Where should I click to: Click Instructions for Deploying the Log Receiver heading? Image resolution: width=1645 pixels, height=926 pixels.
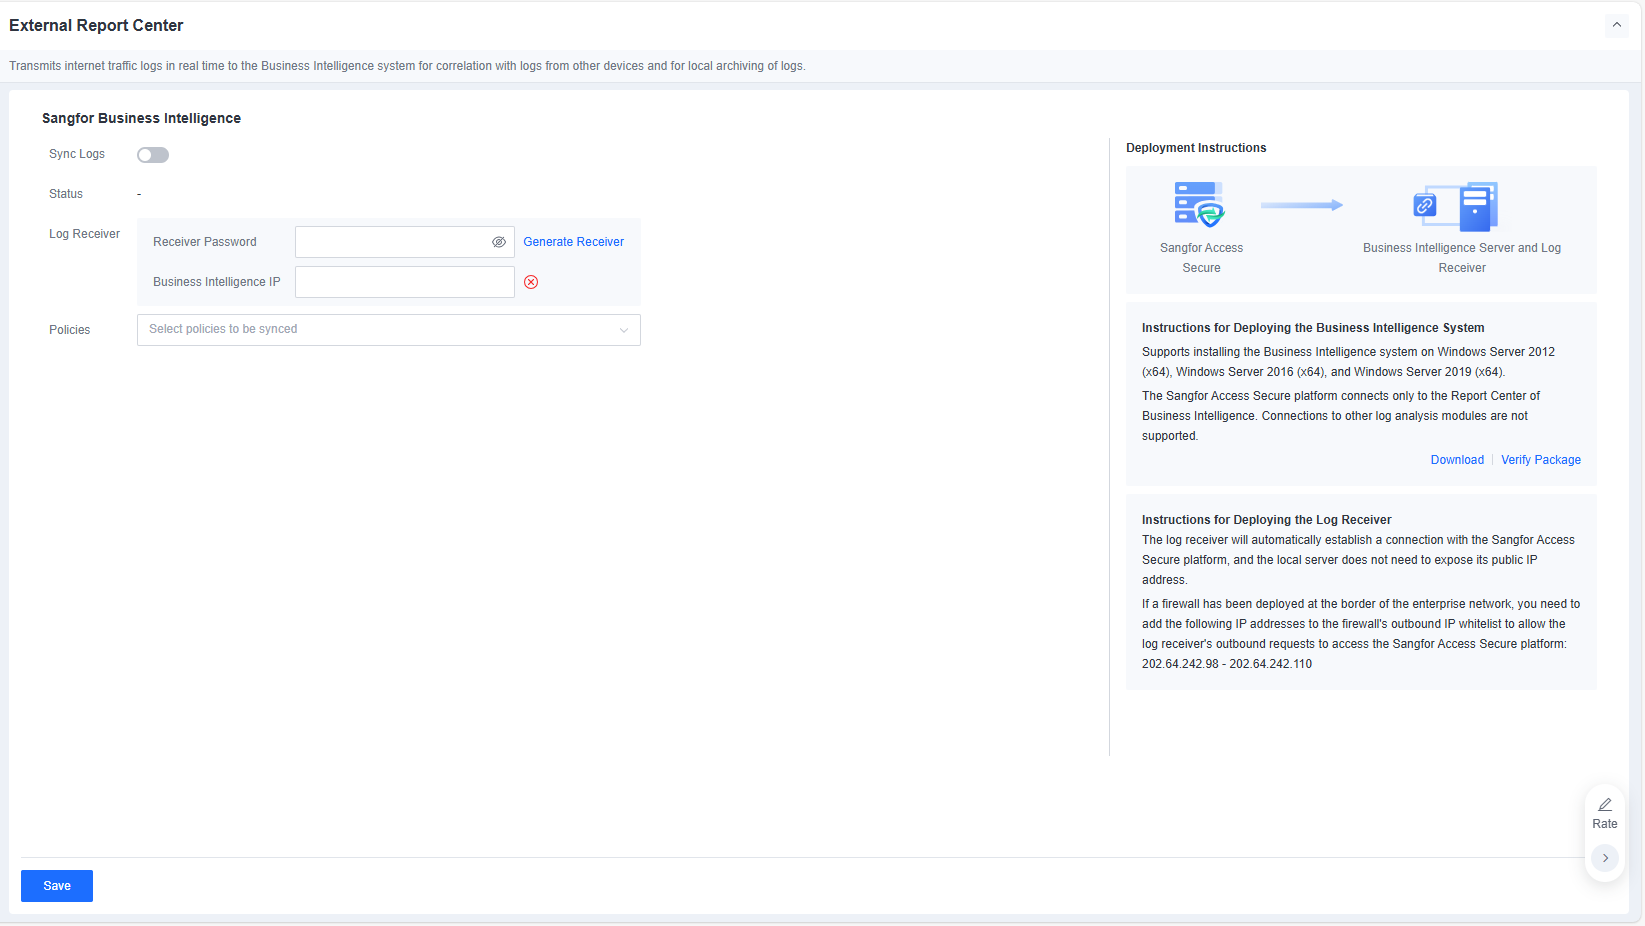point(1267,520)
